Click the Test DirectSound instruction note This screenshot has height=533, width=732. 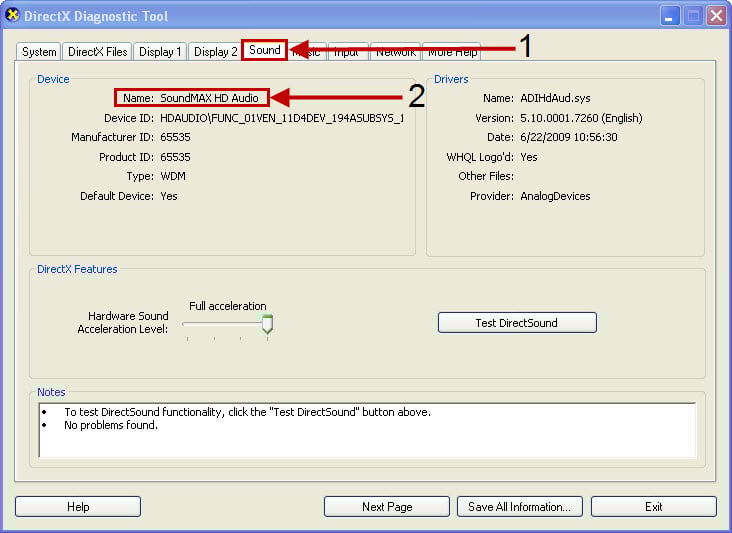[x=247, y=412]
